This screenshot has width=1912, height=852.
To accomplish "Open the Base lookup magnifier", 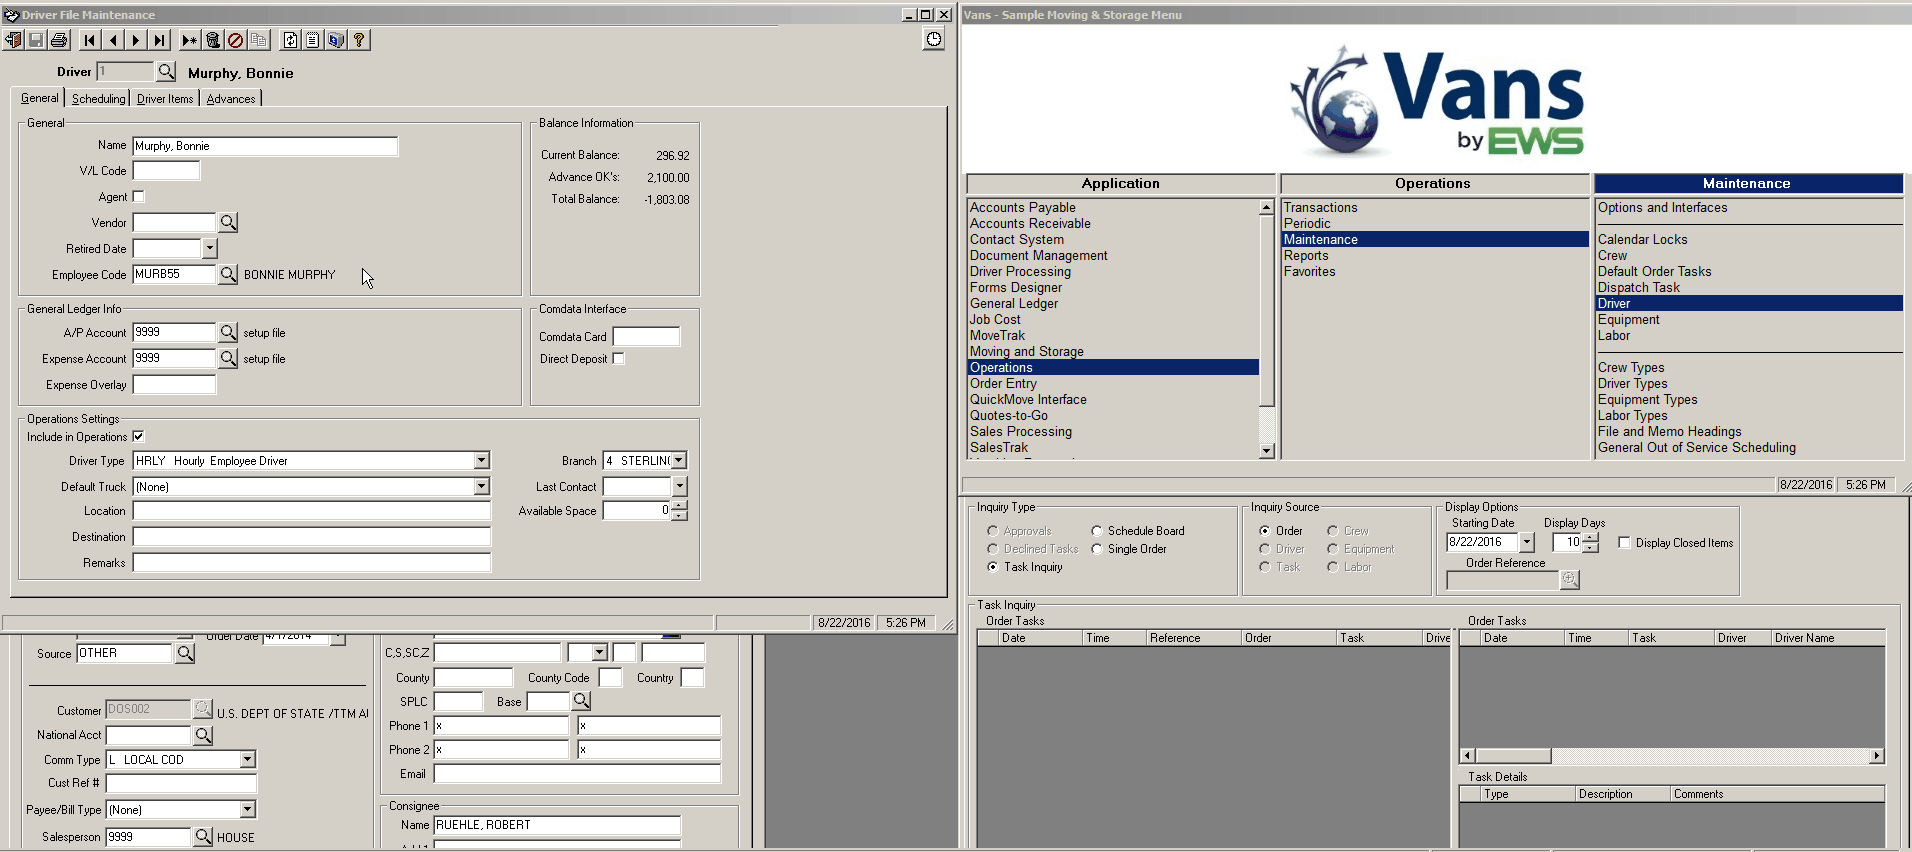I will click(x=581, y=701).
